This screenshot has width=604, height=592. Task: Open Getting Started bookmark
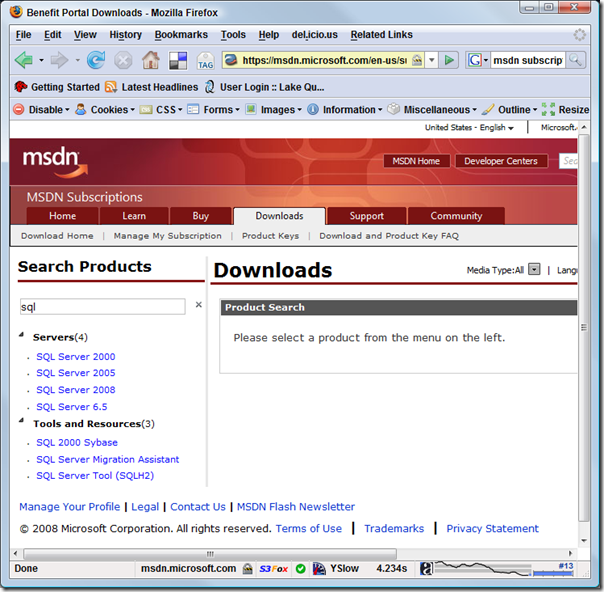pyautogui.click(x=57, y=87)
